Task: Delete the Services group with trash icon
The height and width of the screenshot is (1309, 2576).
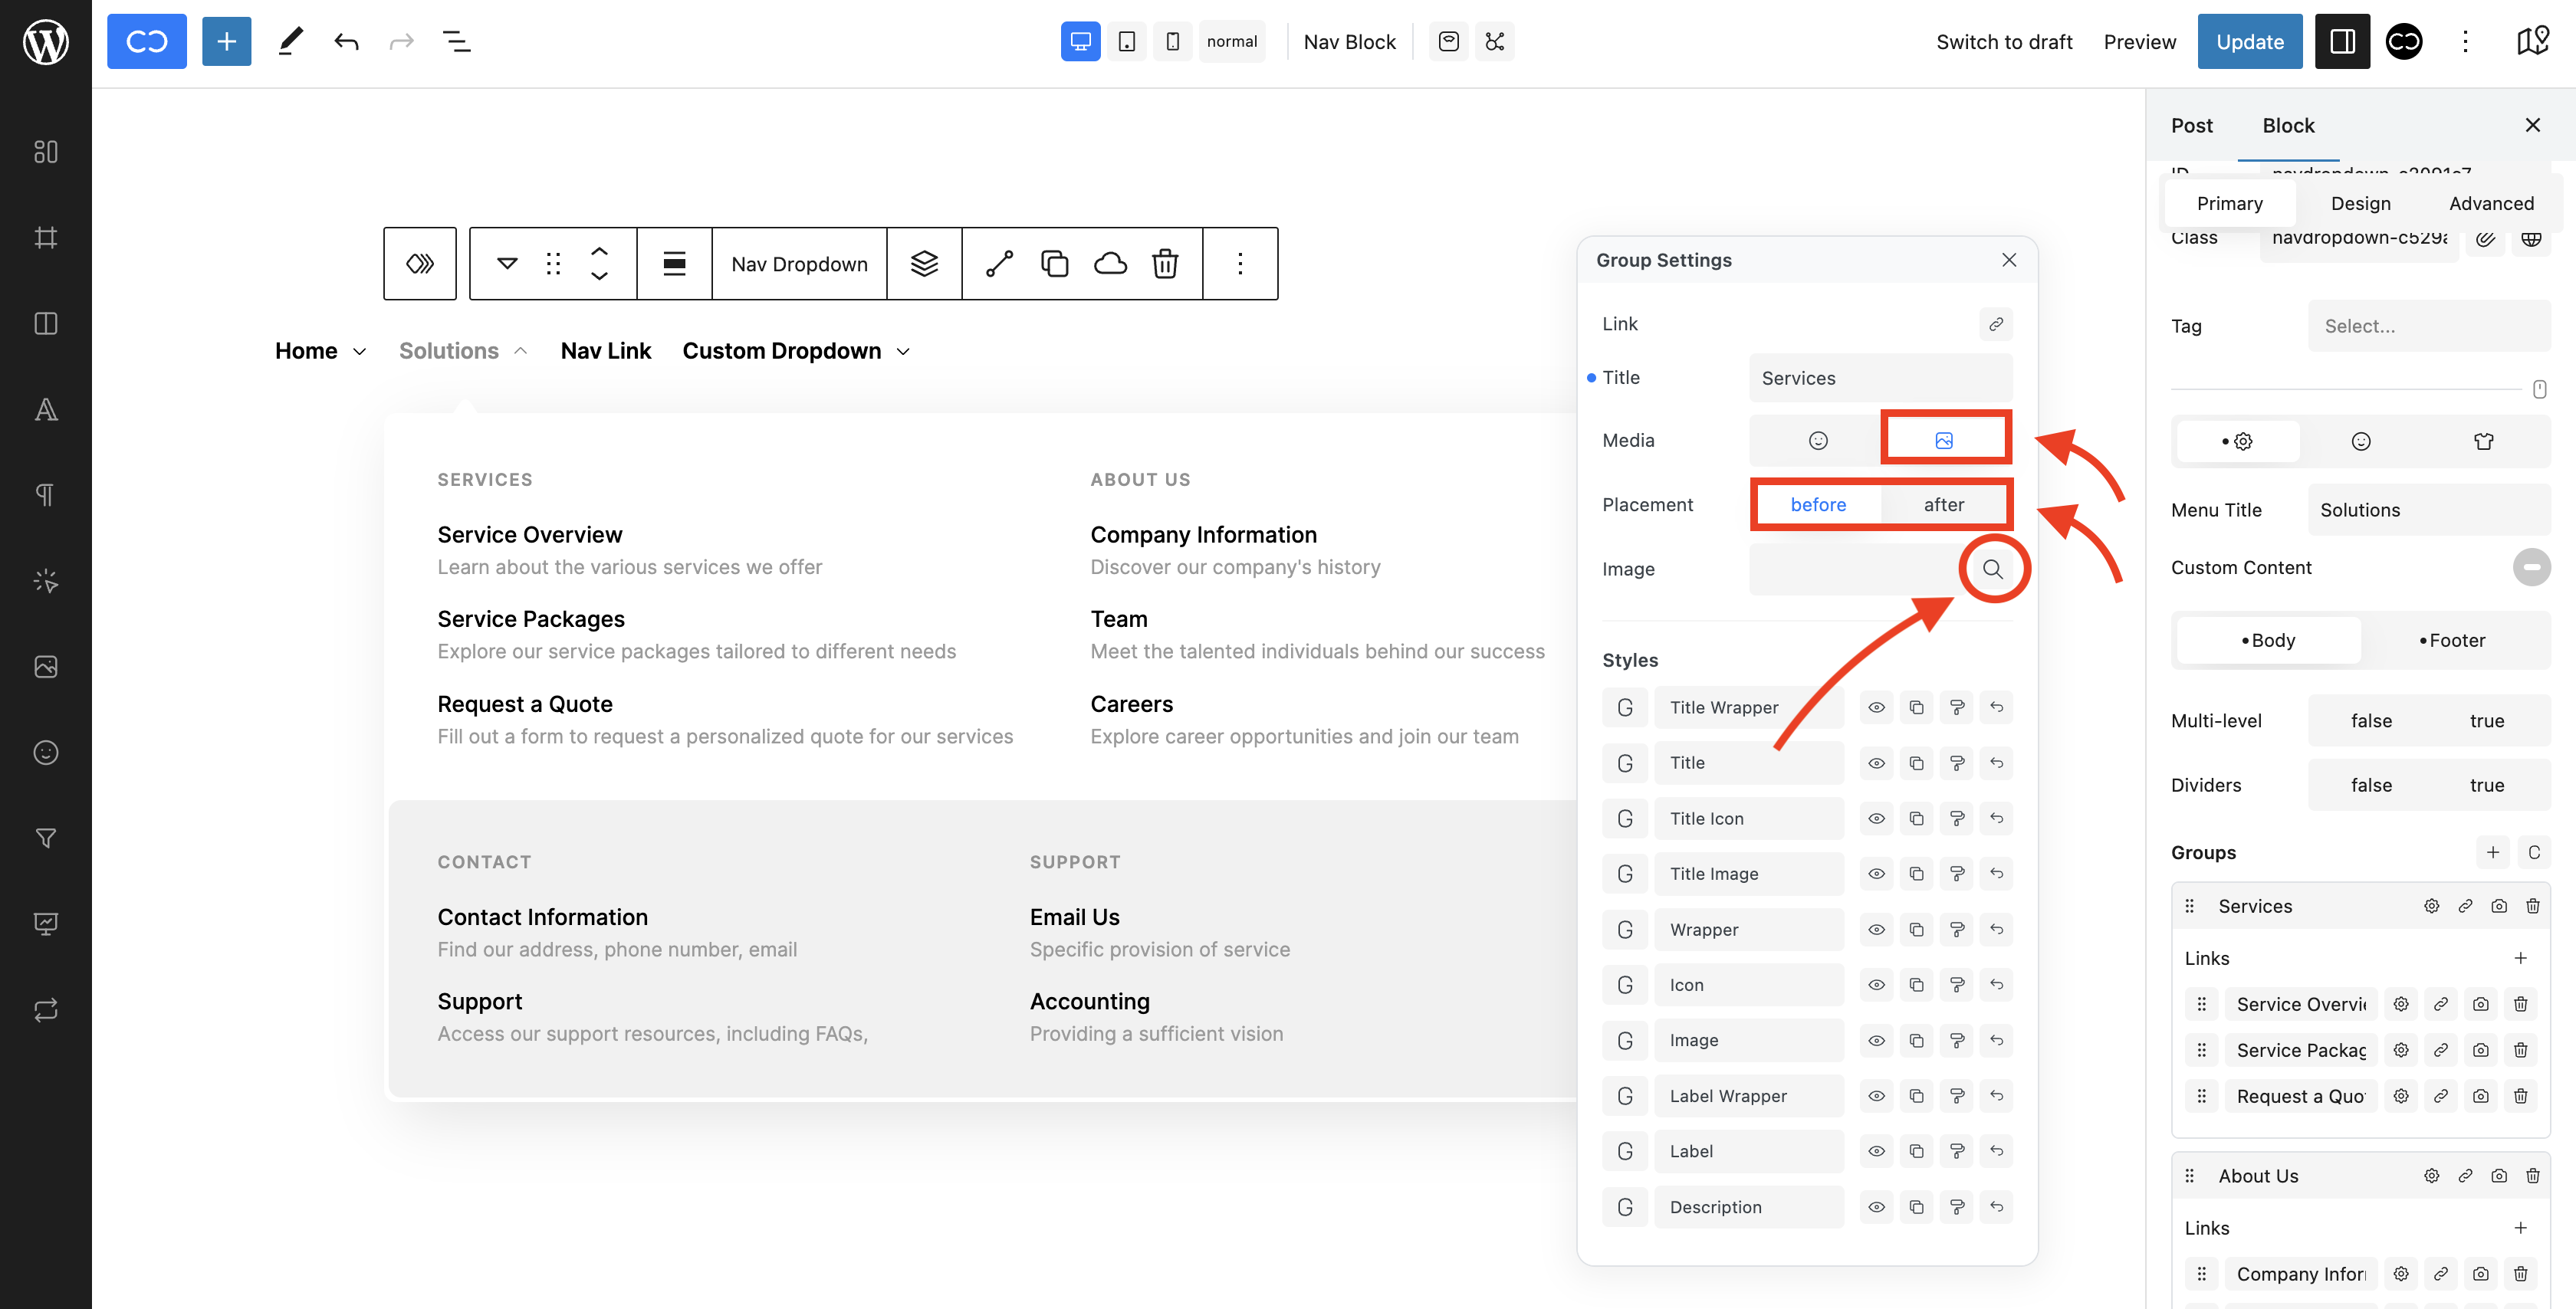Action: [x=2532, y=906]
